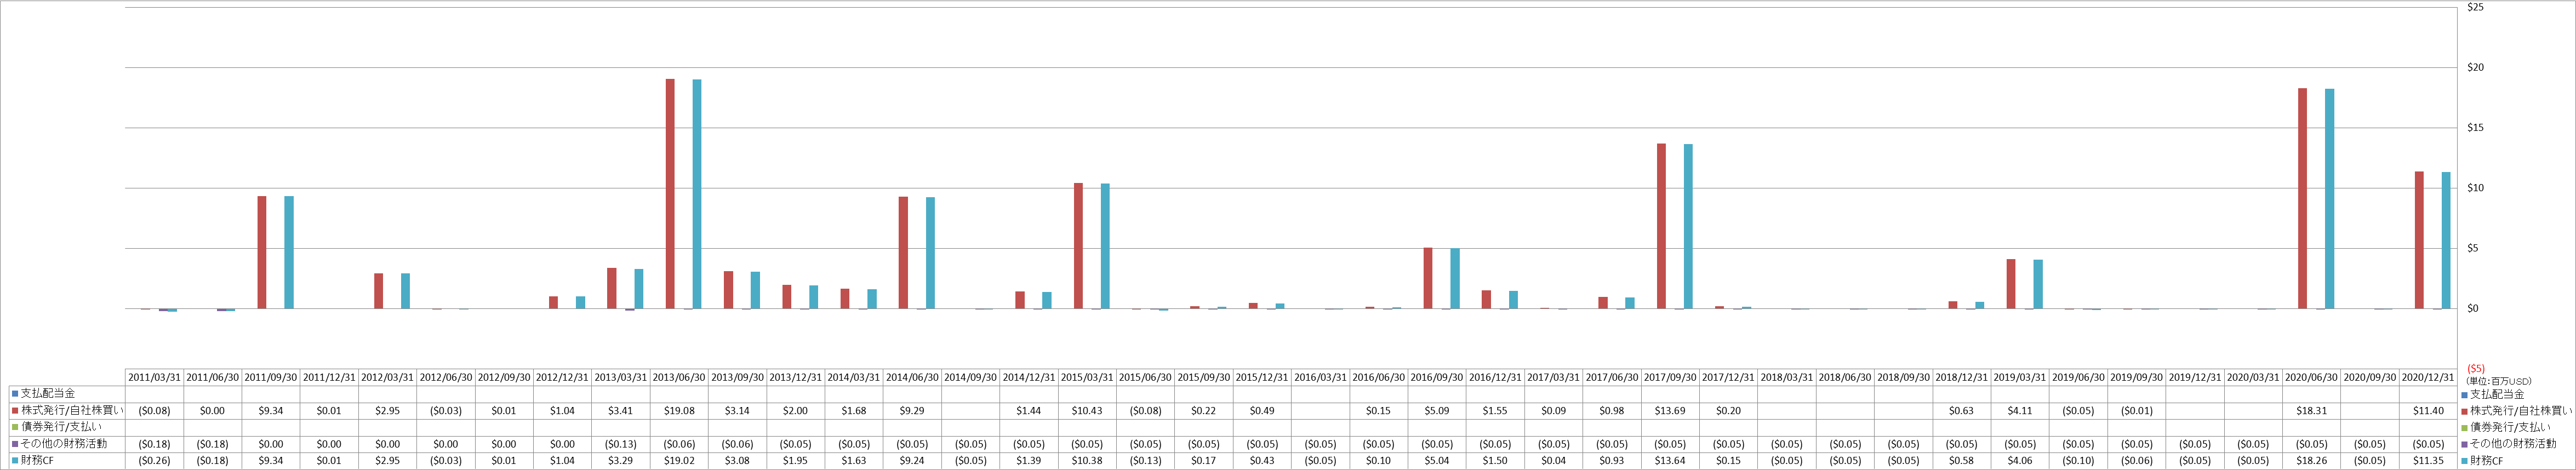
Task: Select the 2013/06/30 date column header
Action: tap(679, 378)
